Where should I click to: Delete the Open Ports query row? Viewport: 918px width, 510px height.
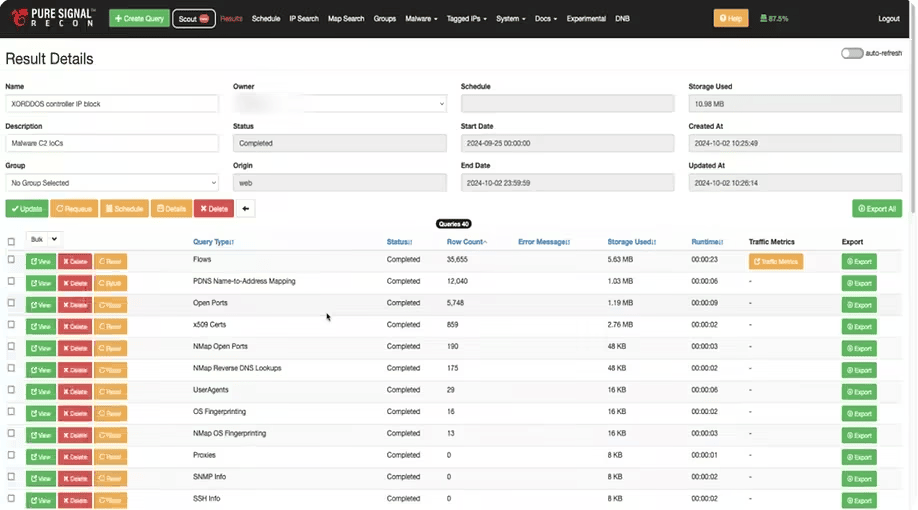(75, 305)
